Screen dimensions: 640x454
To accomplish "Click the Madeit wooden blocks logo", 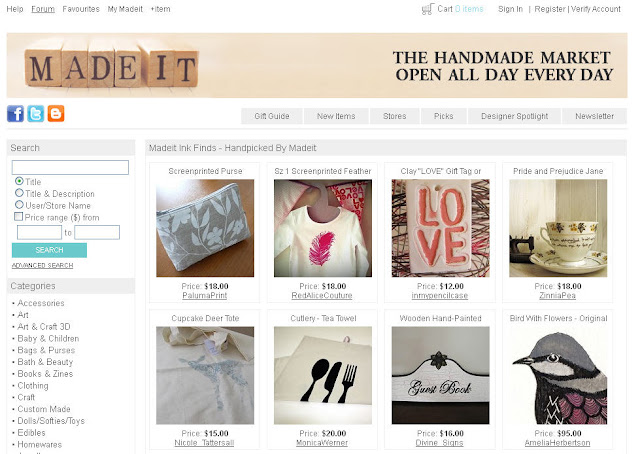I will coord(112,66).
